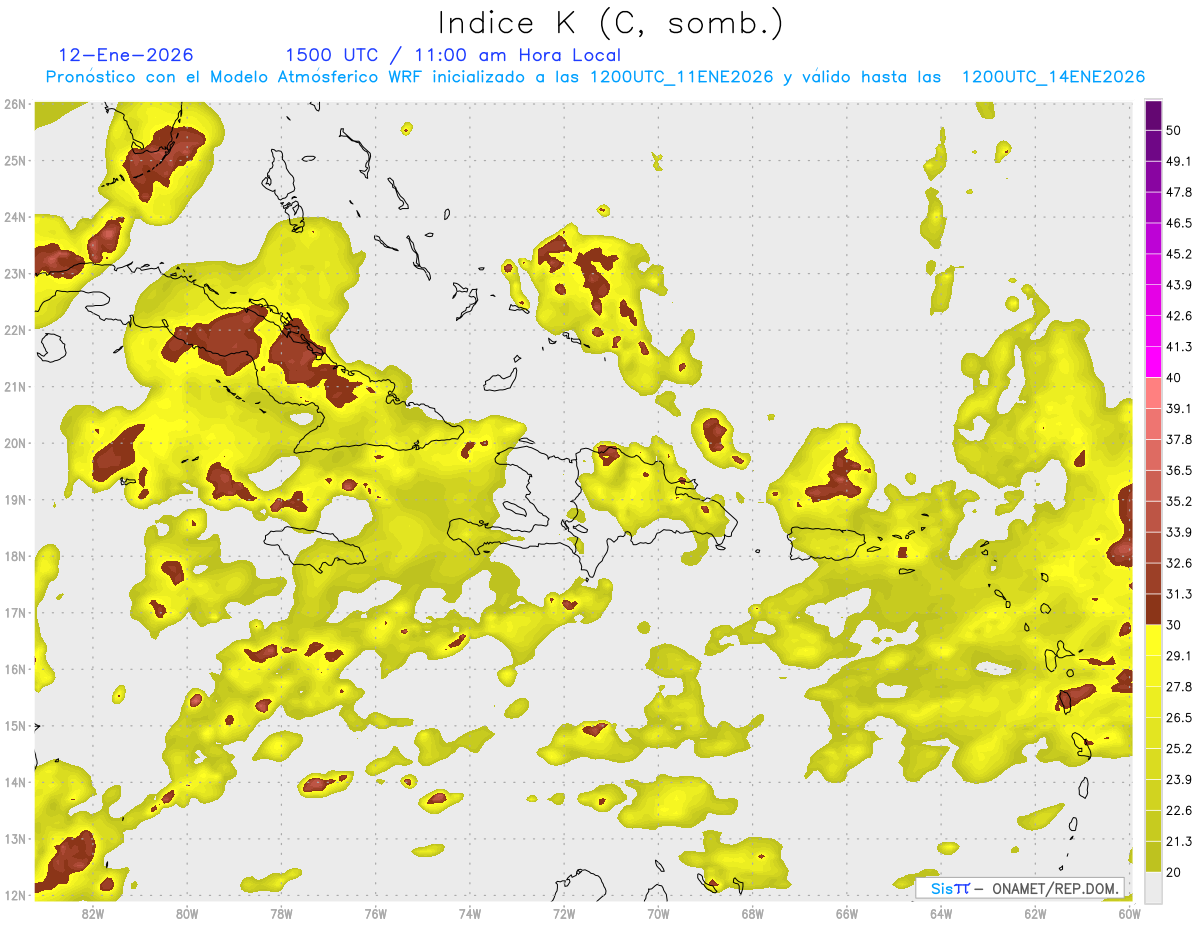The width and height of the screenshot is (1200, 927).
Task: Click the latitude axis label '15N'
Action: pyautogui.click(x=14, y=726)
